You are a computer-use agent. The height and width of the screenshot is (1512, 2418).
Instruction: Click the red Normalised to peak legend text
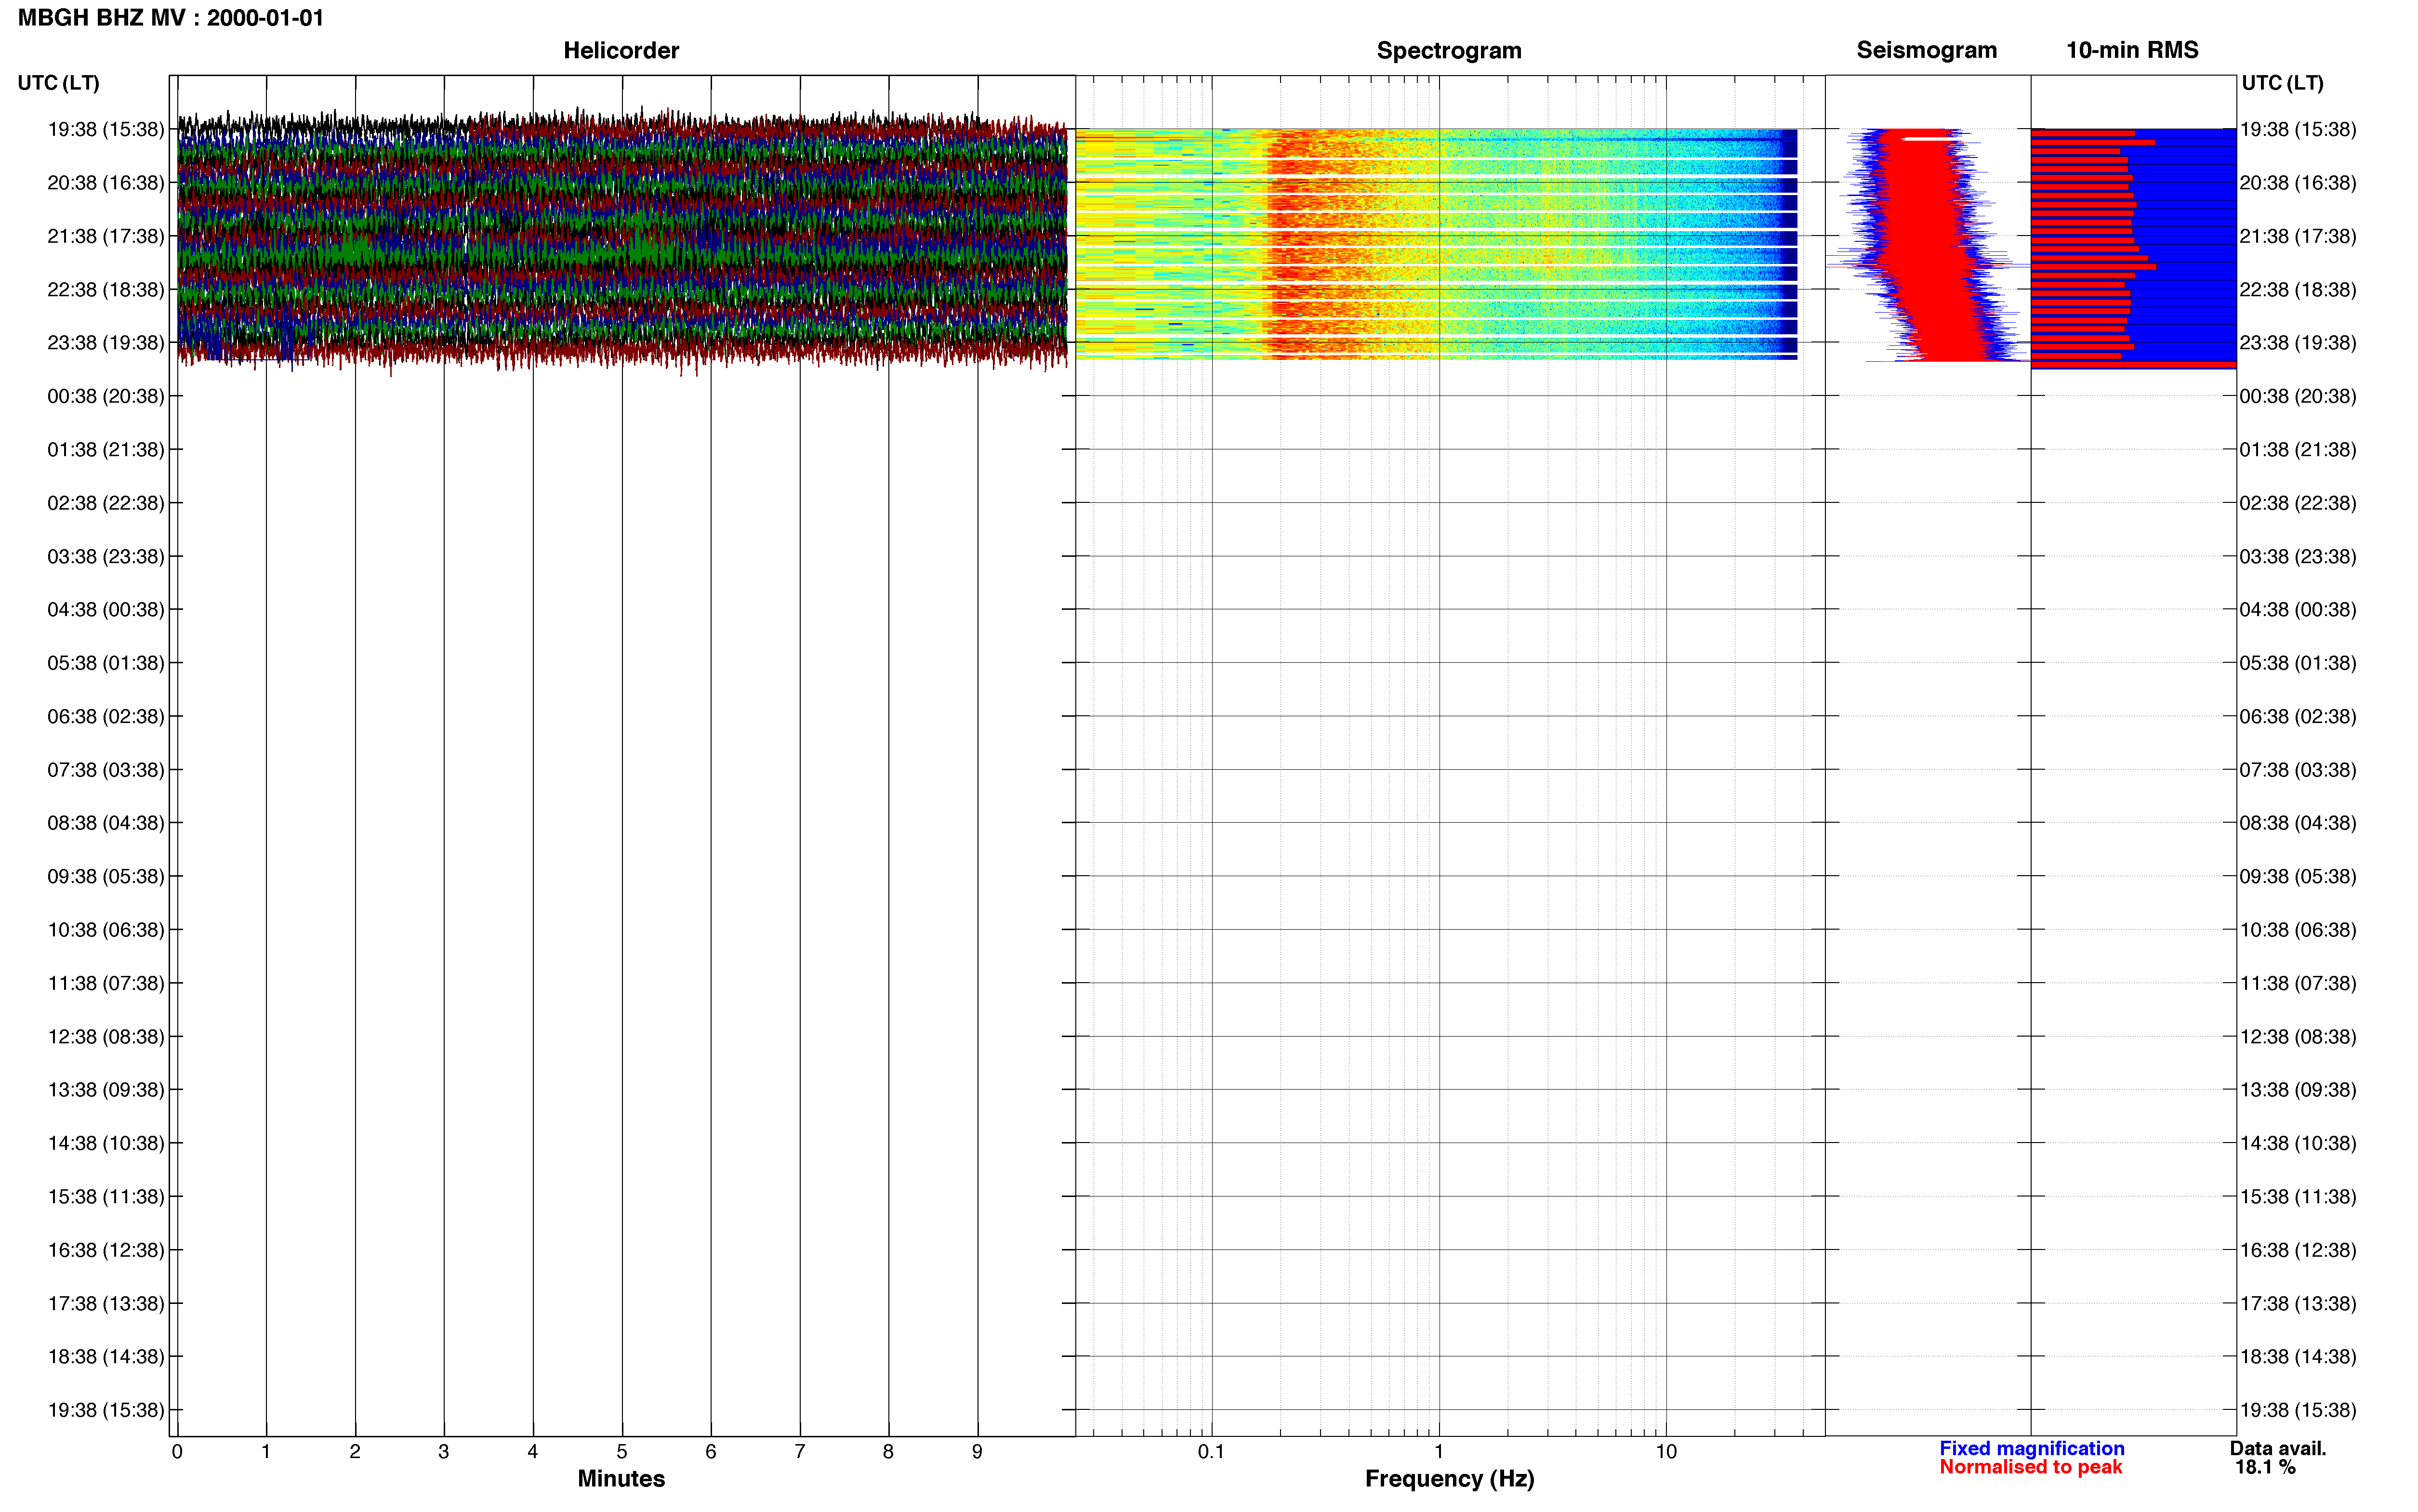[2030, 1467]
